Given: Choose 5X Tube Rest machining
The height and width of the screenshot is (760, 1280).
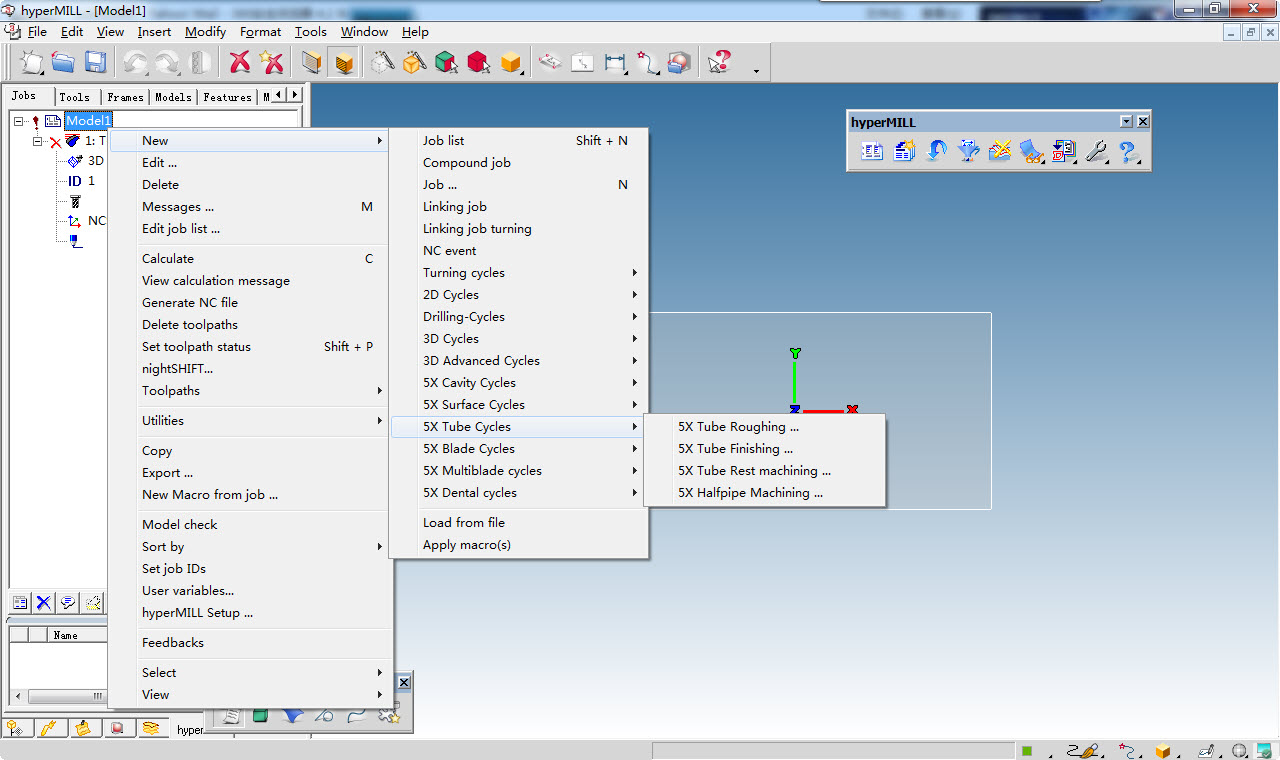Looking at the screenshot, I should pyautogui.click(x=765, y=470).
